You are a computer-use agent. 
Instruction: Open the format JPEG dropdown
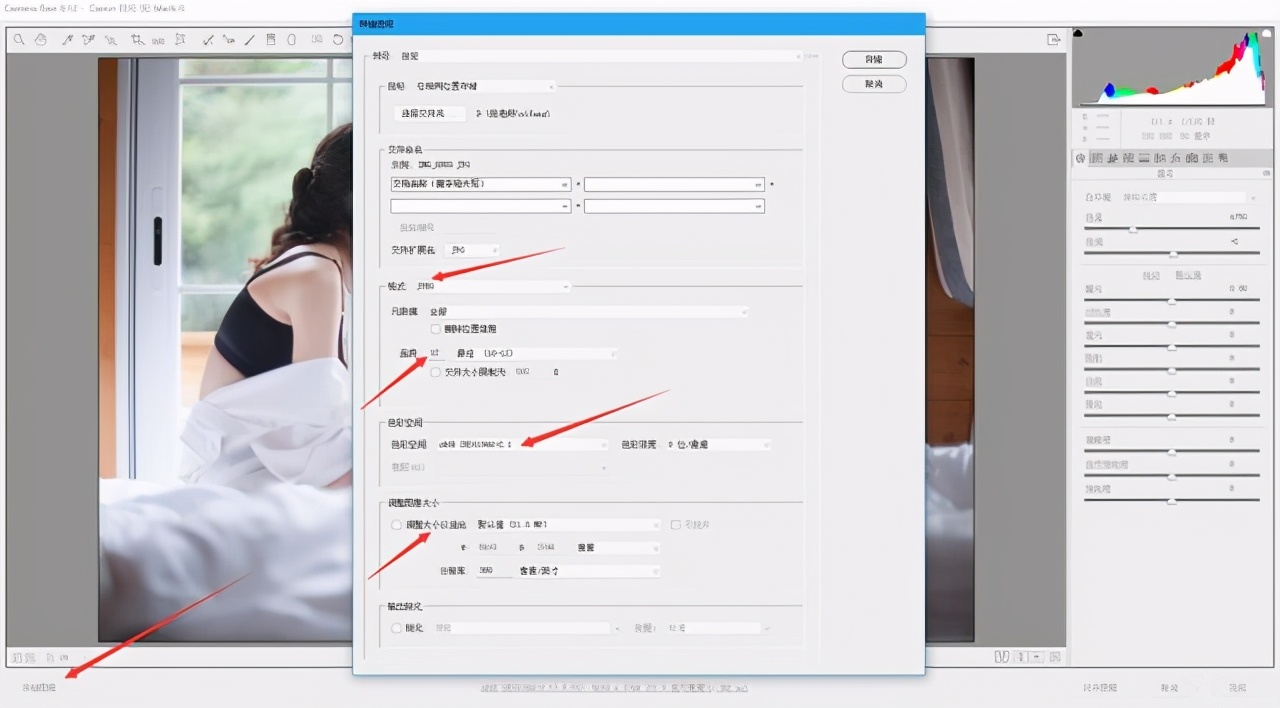coord(491,286)
